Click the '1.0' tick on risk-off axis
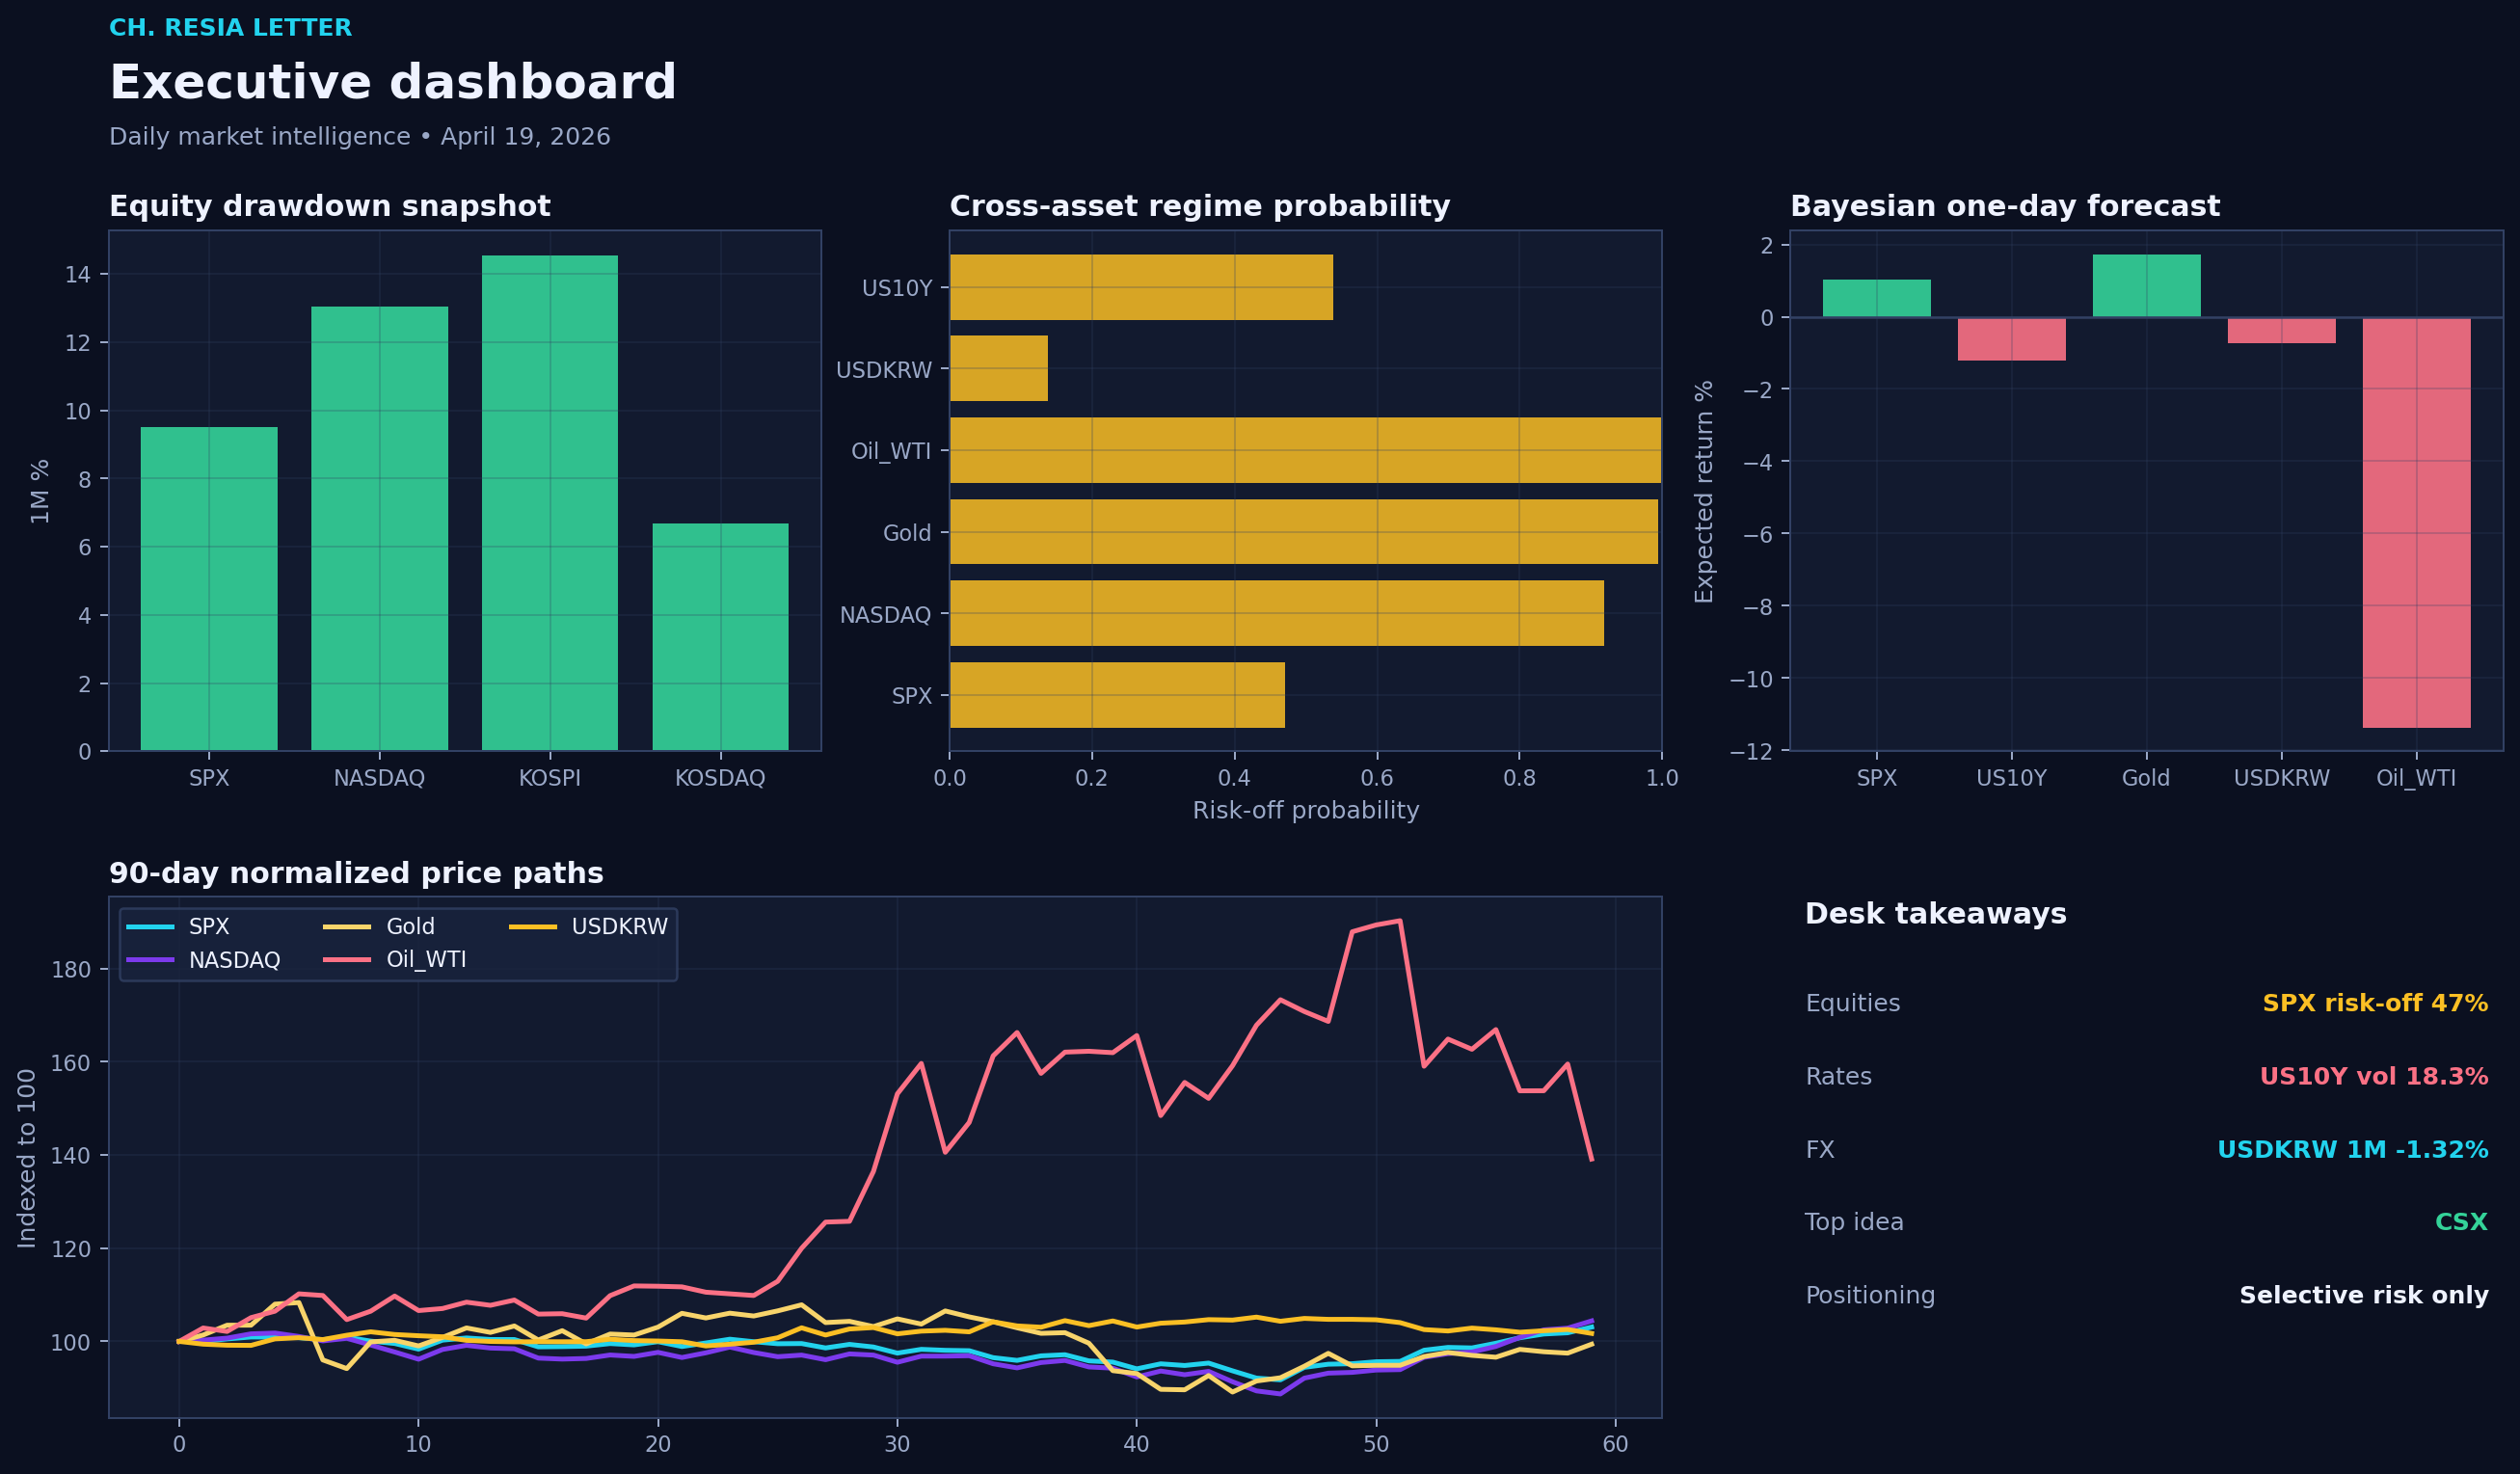The image size is (2520, 1474). click(x=1662, y=778)
